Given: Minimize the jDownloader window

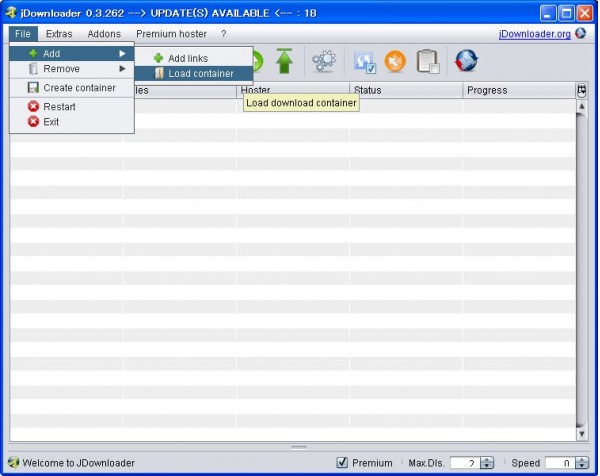Looking at the screenshot, I should pos(548,14).
